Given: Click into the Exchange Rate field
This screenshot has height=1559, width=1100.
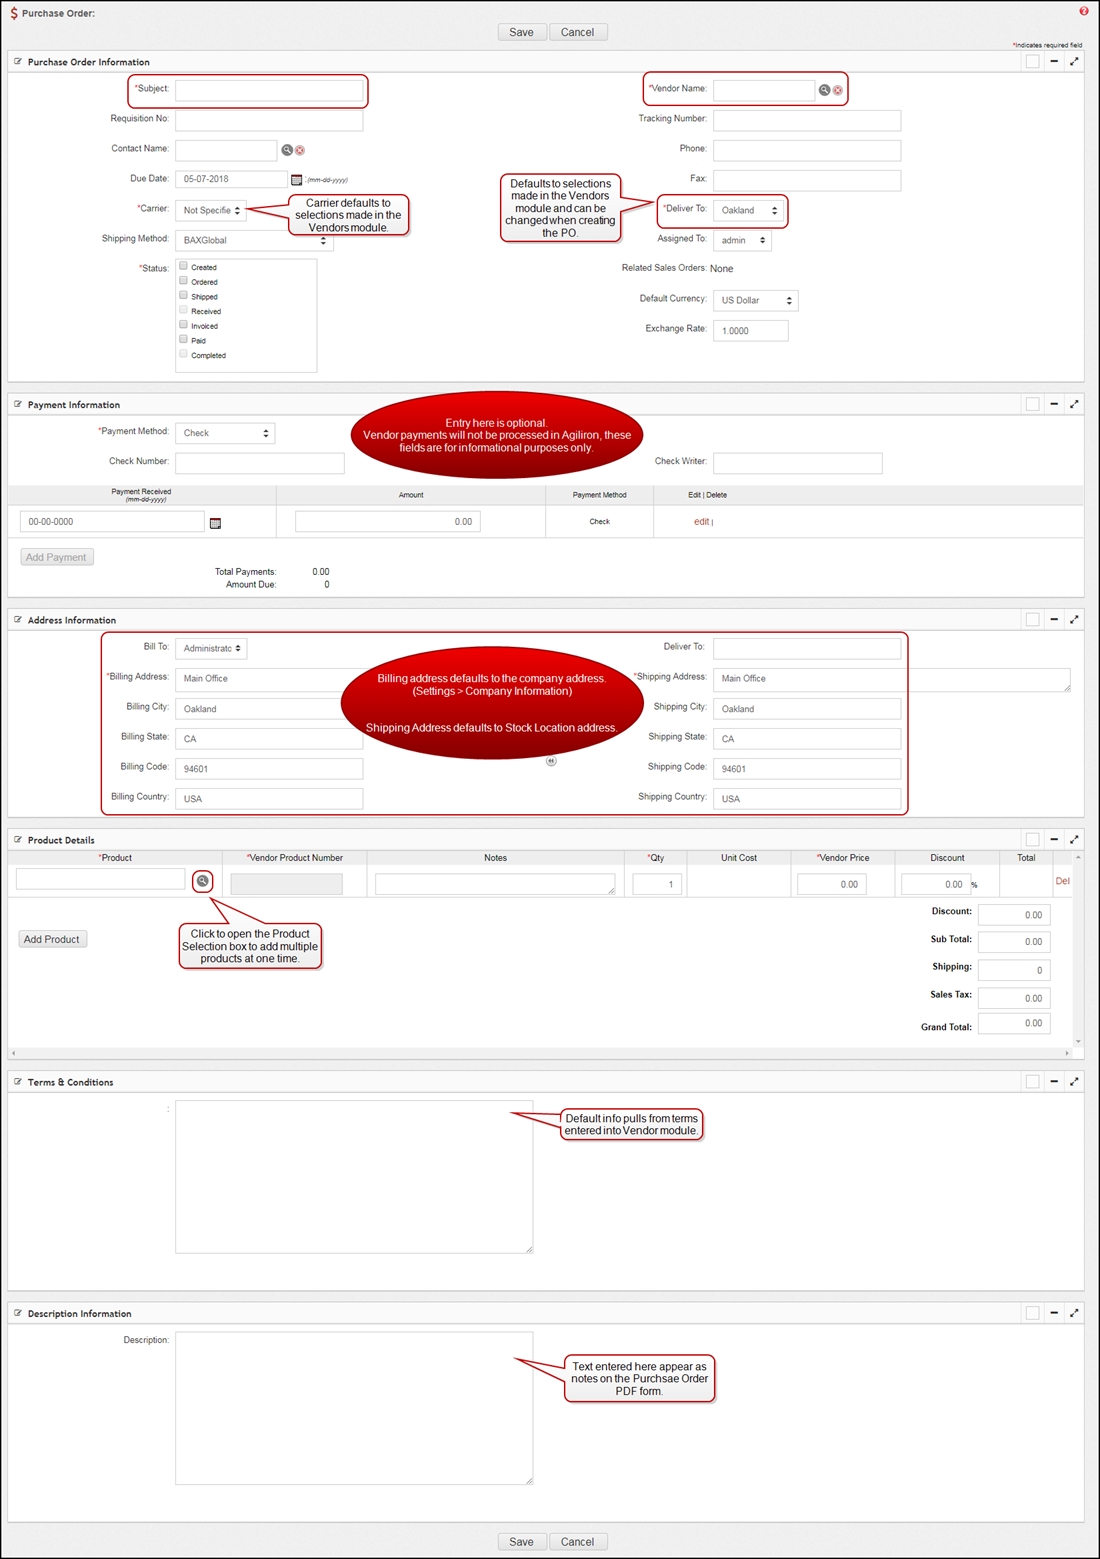Looking at the screenshot, I should pos(751,330).
